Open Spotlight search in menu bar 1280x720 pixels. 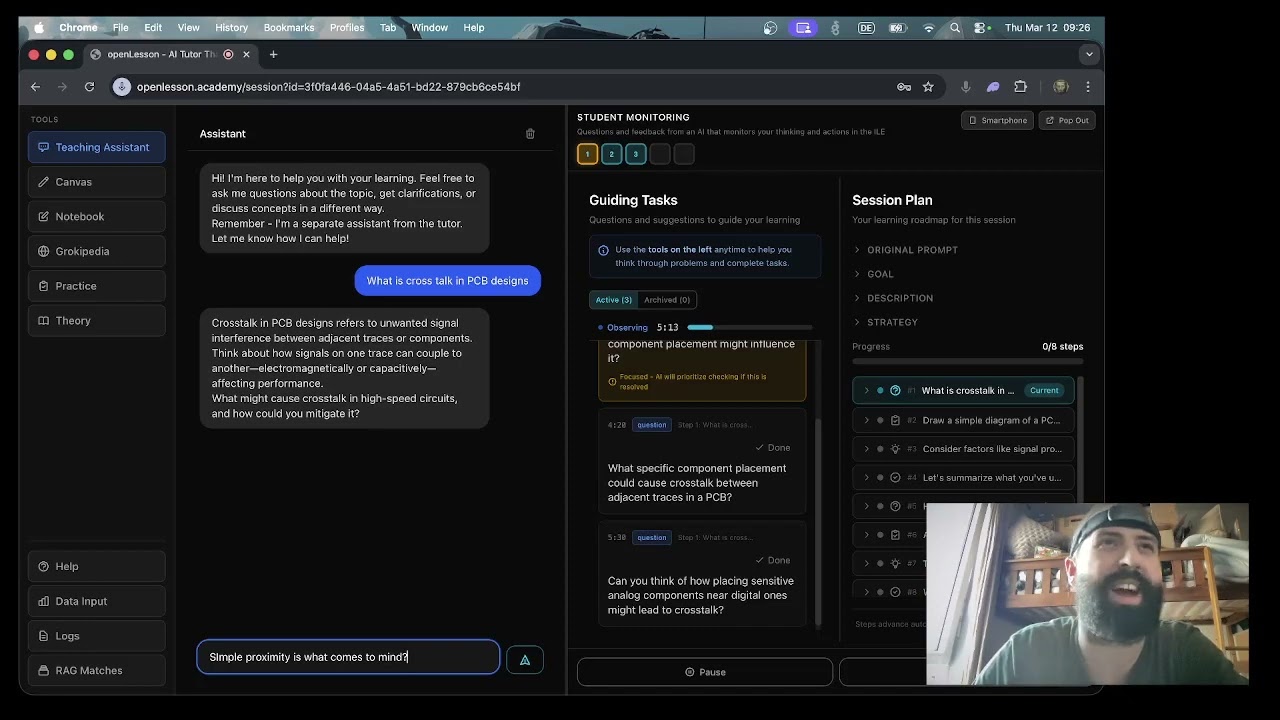tap(955, 28)
